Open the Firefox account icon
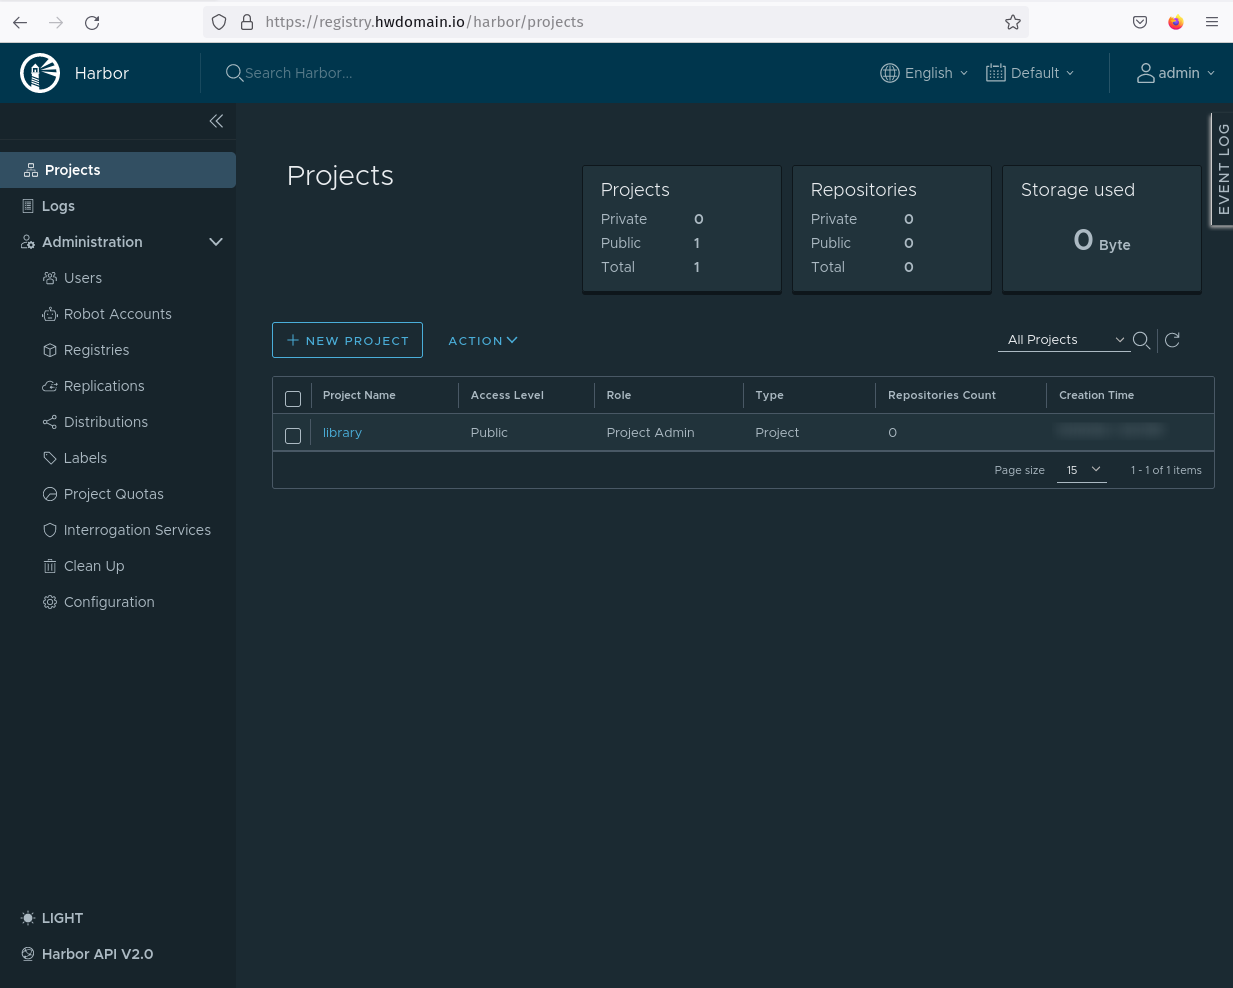Screen dimensions: 1233x988 tap(1176, 22)
